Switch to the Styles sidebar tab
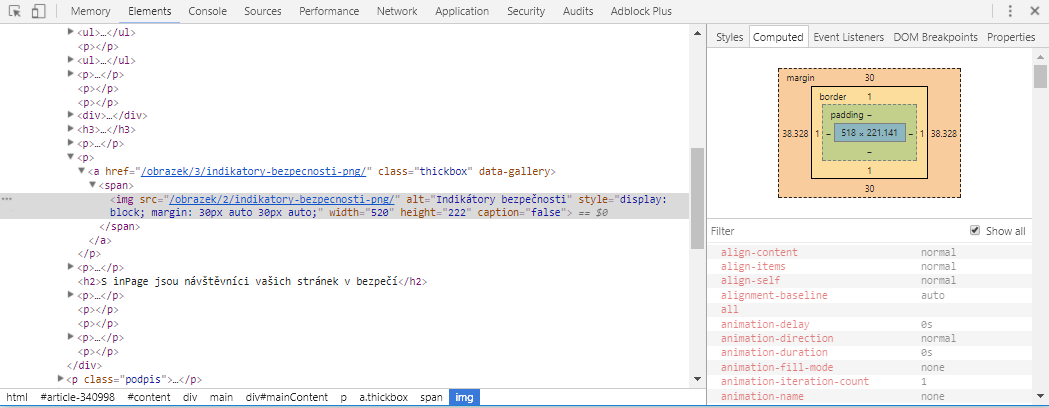The width and height of the screenshot is (1049, 408). pos(729,37)
